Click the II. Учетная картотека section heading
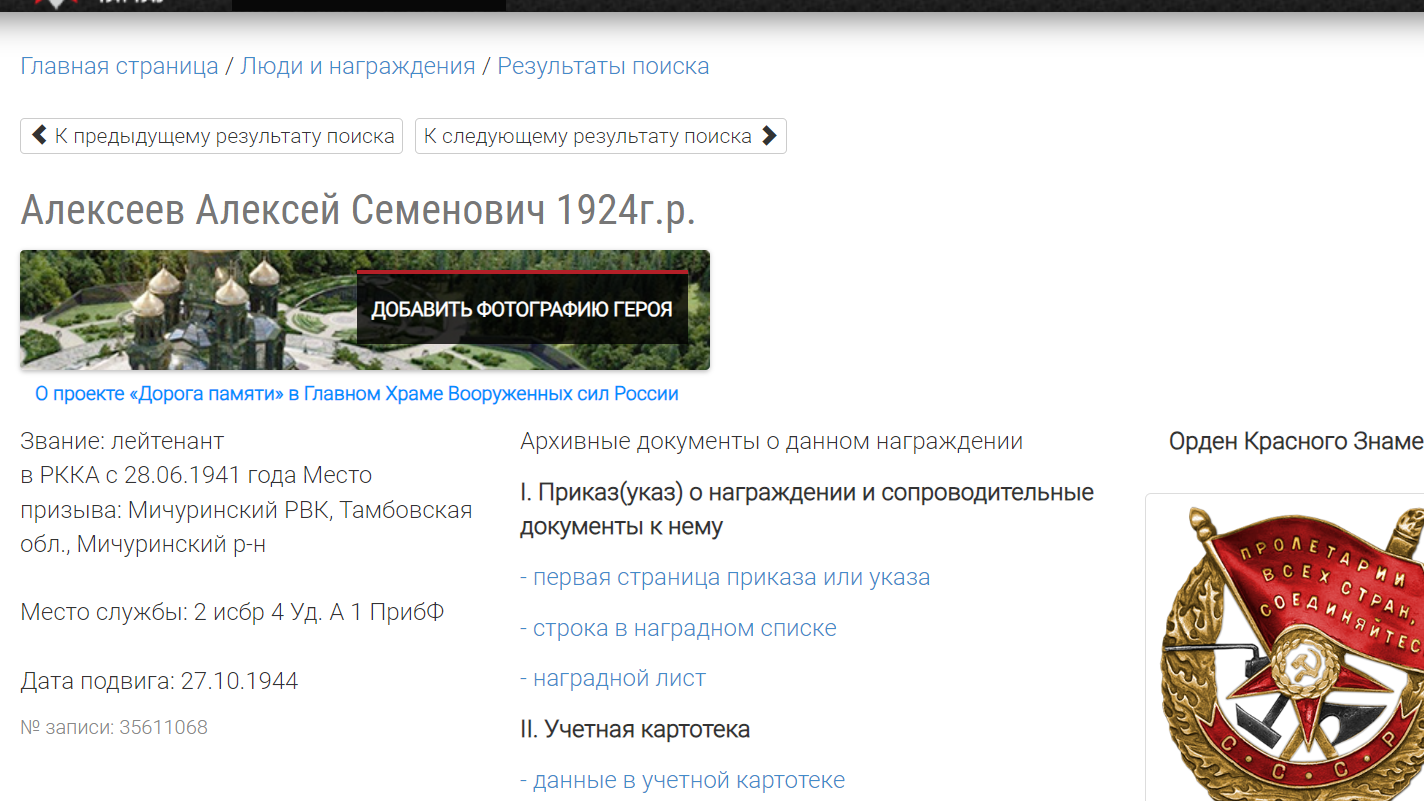The height and width of the screenshot is (801, 1424). (635, 730)
